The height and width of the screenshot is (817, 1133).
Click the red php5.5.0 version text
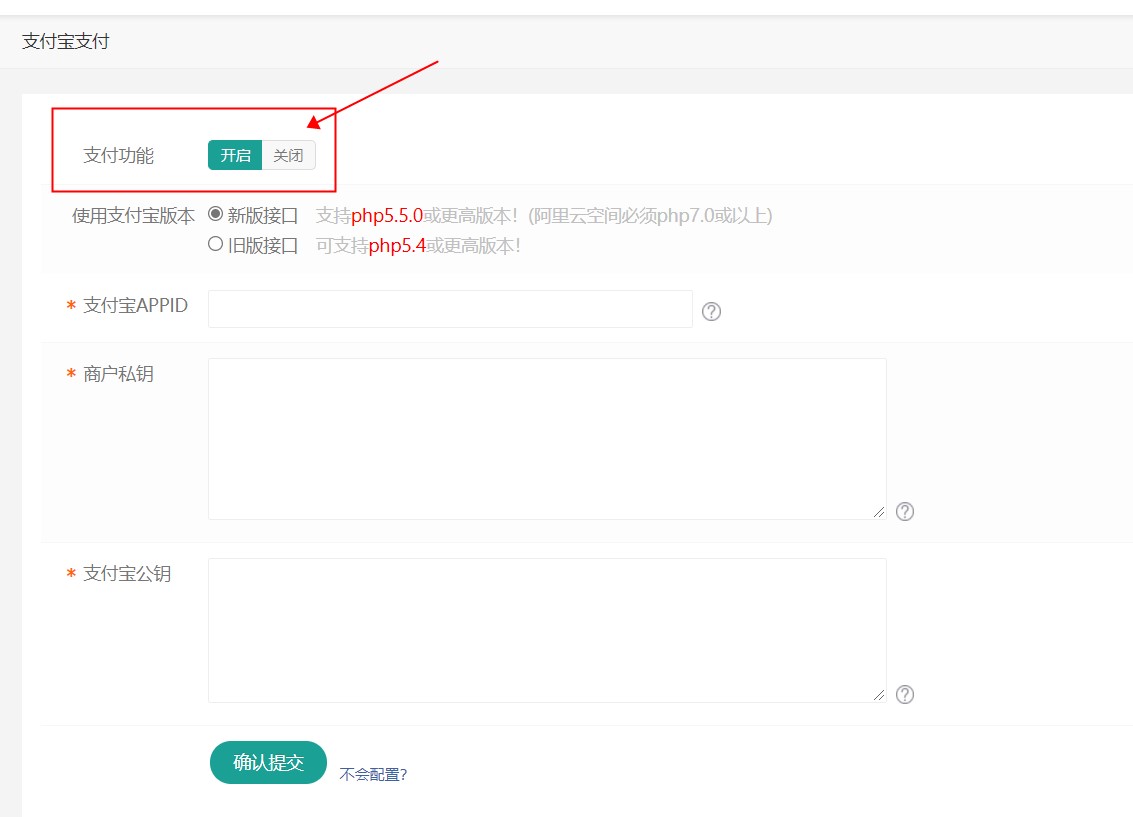click(x=387, y=215)
